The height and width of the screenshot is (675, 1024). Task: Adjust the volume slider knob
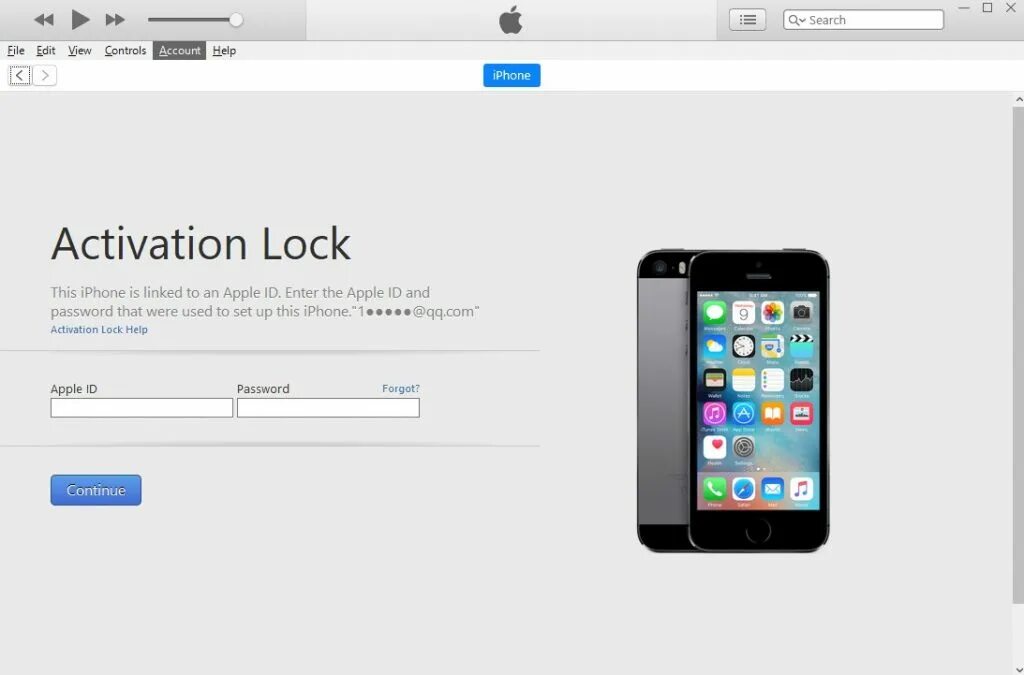point(236,20)
